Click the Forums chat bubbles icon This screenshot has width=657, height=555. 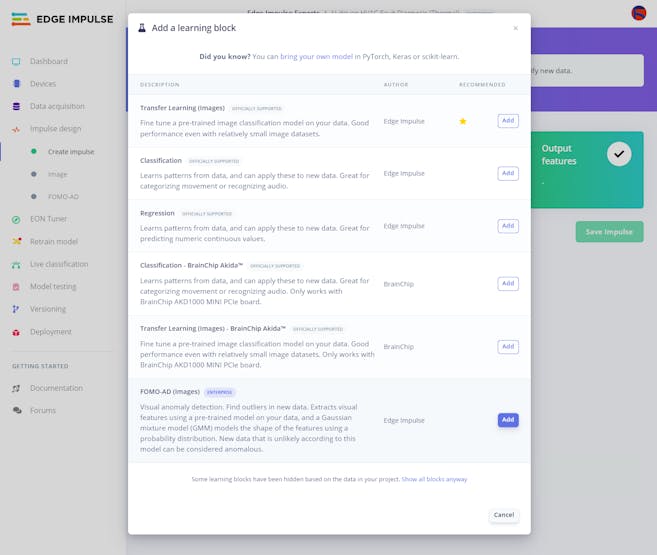17,410
